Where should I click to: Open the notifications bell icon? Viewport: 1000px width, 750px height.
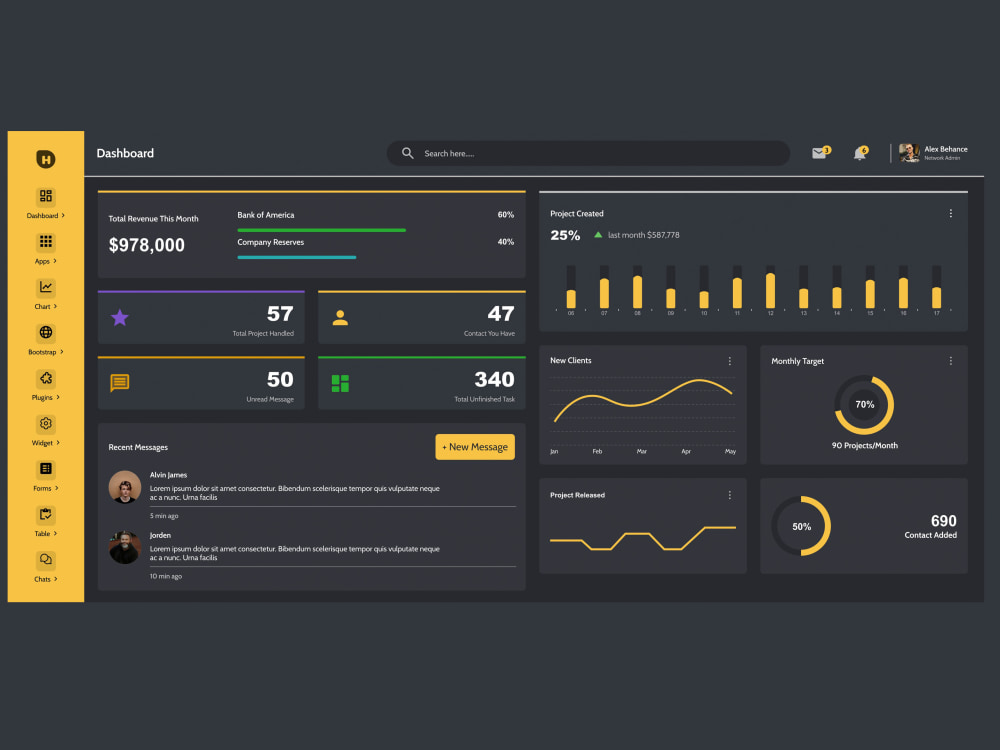coord(860,153)
